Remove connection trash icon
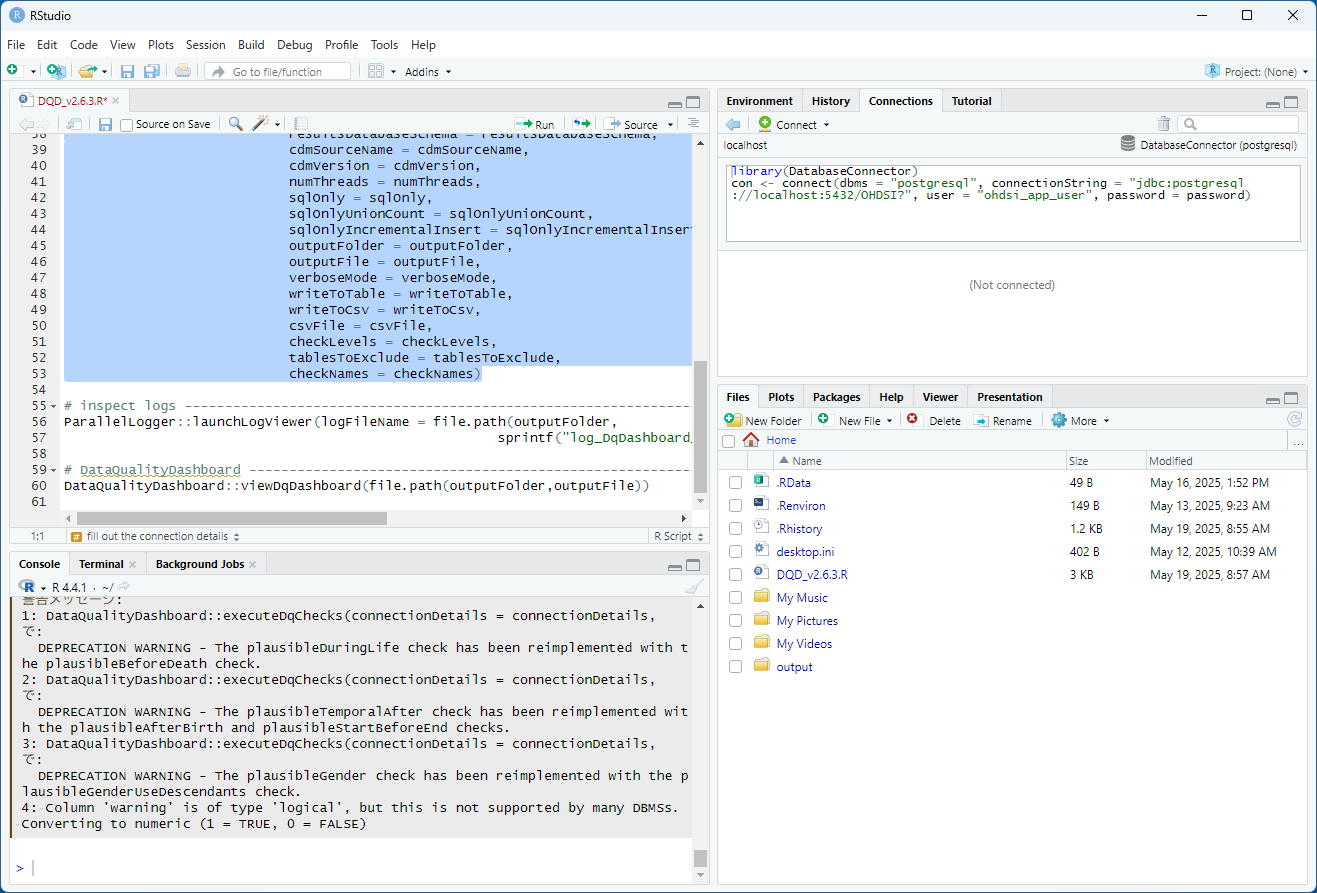This screenshot has height=893, width=1317. 1164,124
